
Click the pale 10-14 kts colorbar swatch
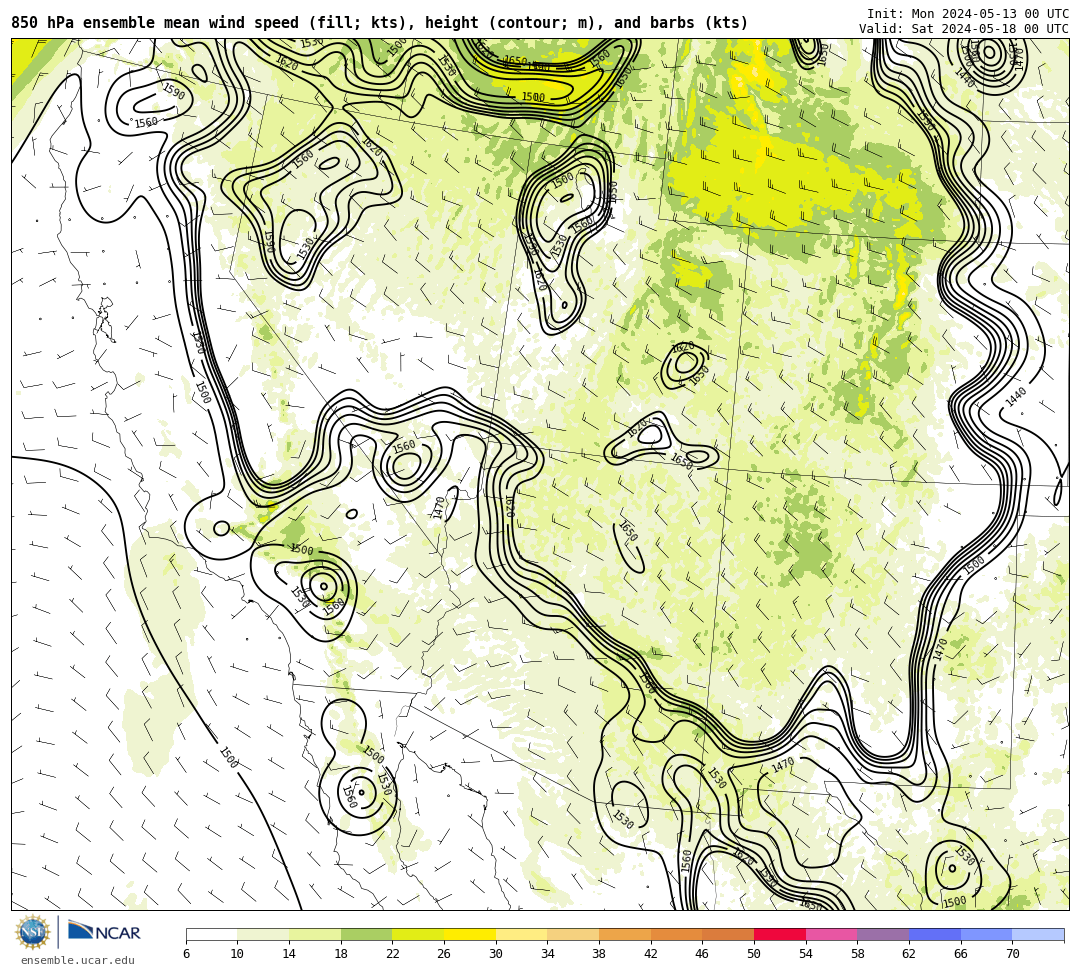[x=263, y=934]
